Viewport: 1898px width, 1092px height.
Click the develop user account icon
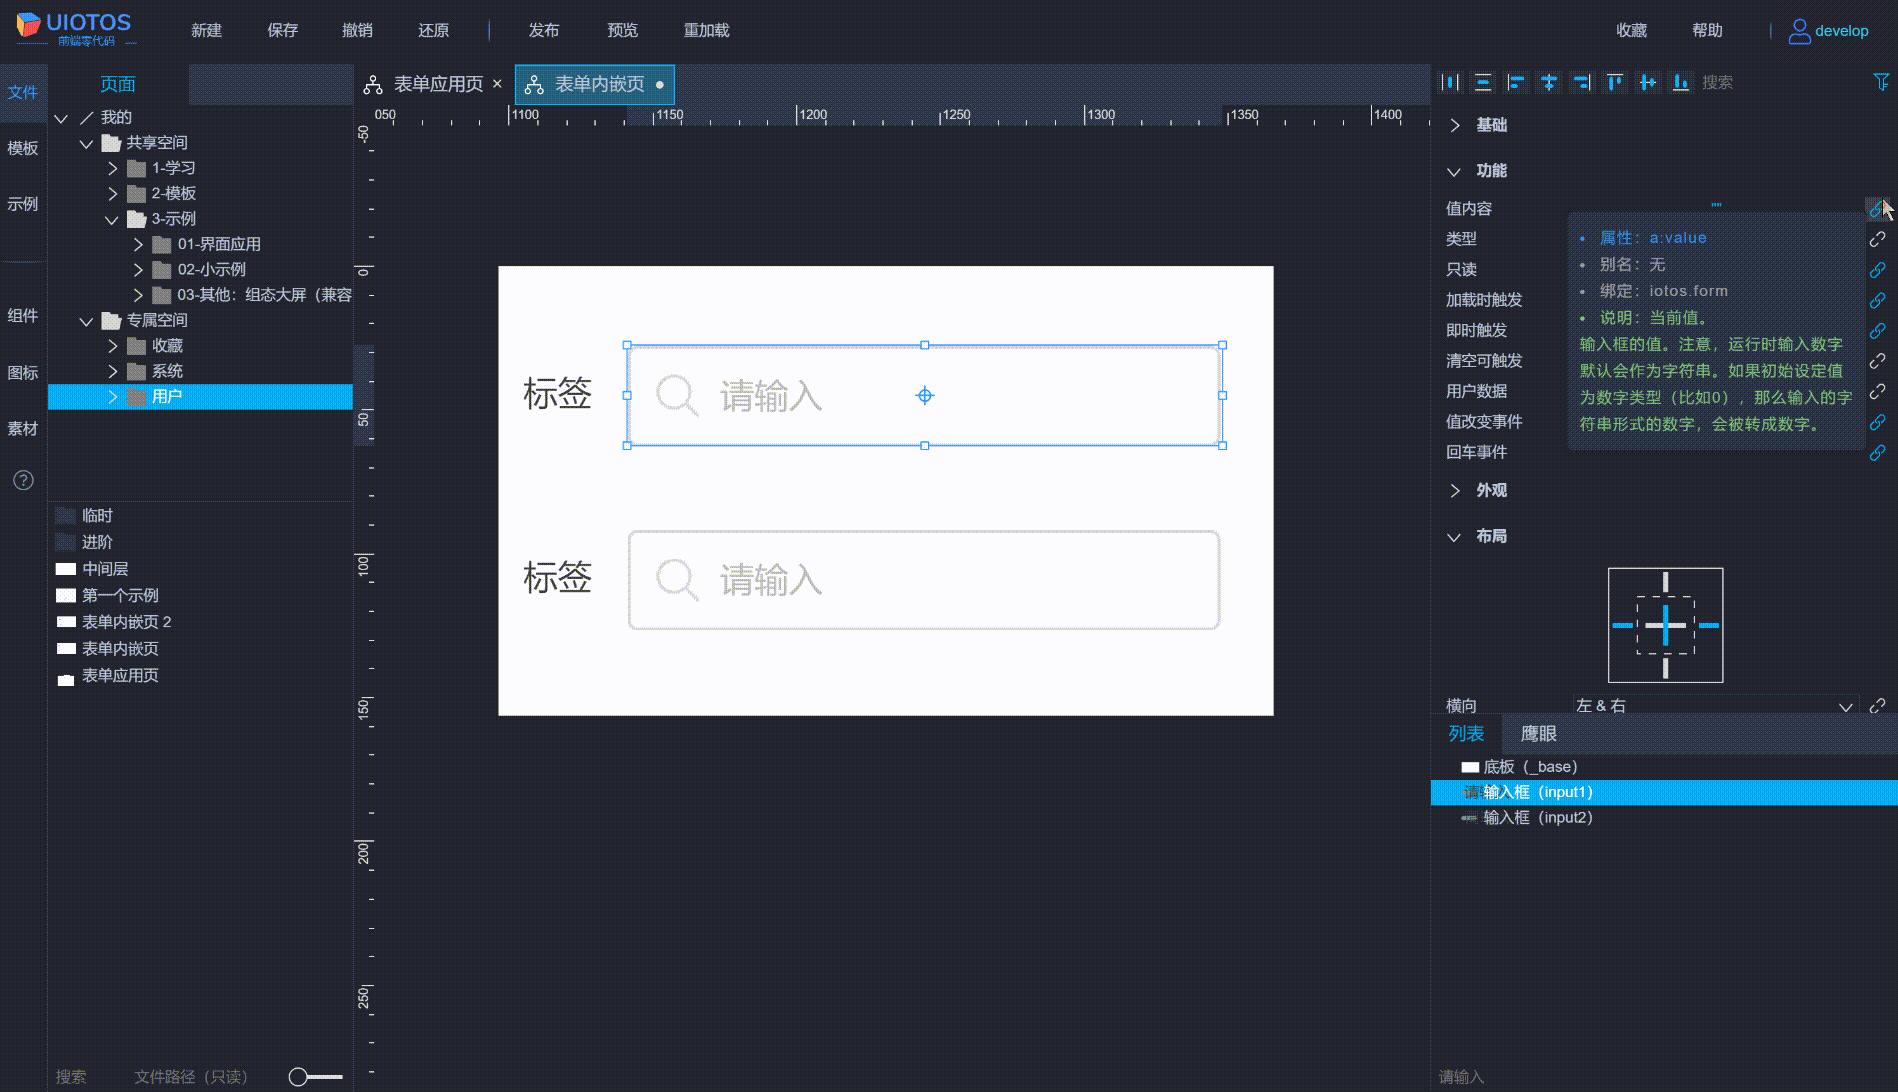pos(1799,30)
